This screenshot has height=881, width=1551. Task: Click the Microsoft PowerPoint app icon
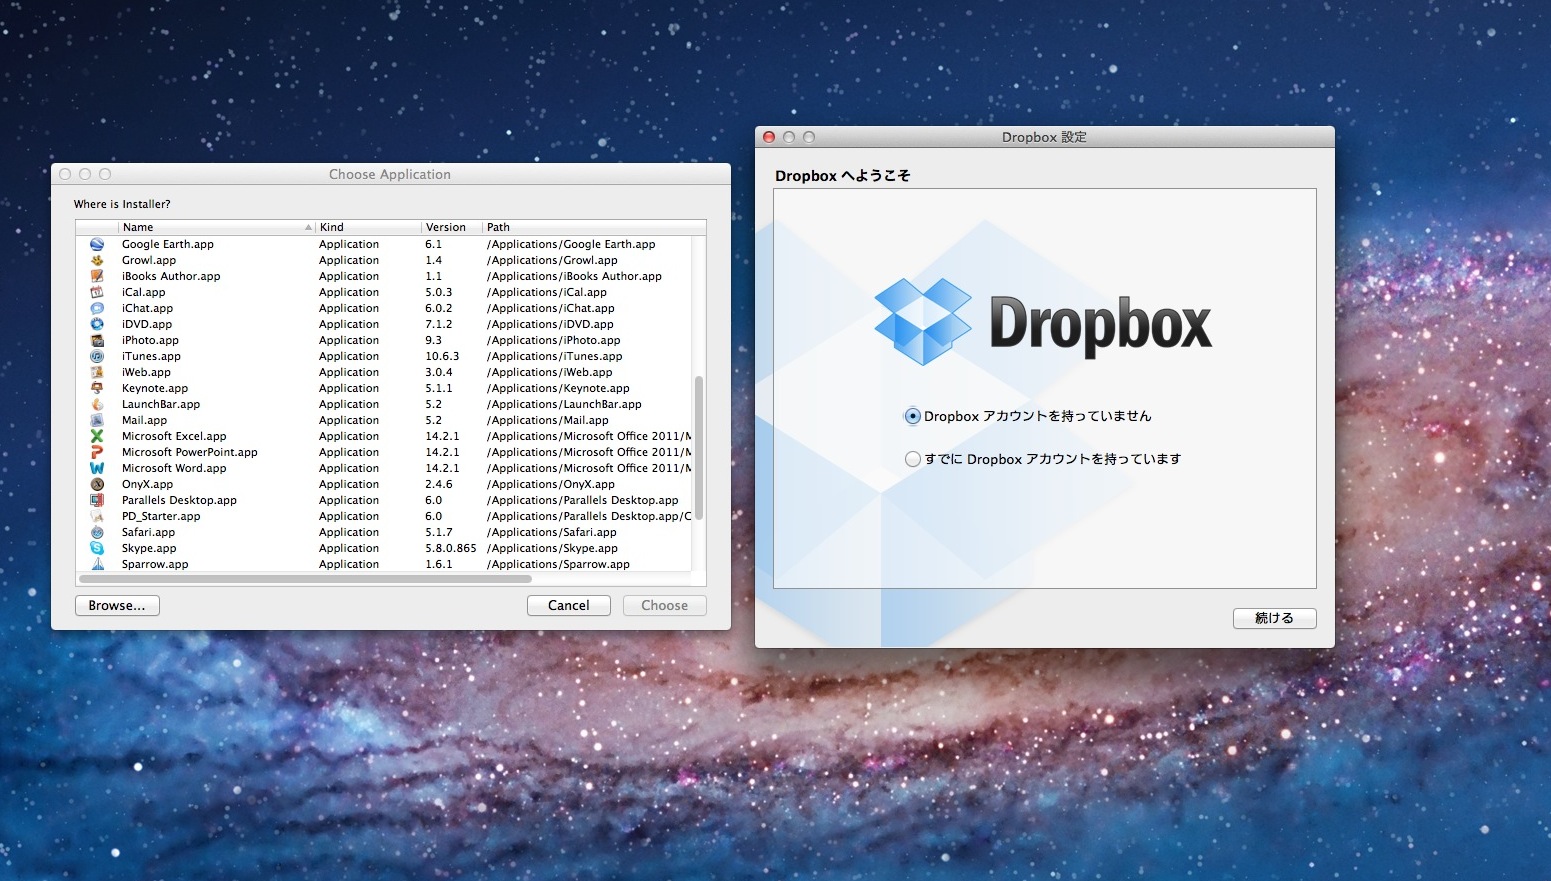tap(97, 452)
